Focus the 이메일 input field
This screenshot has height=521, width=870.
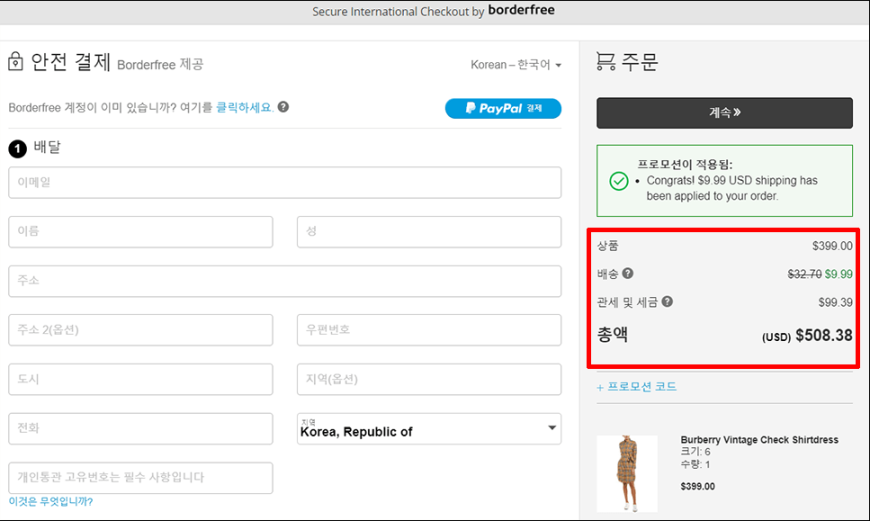[x=285, y=183]
